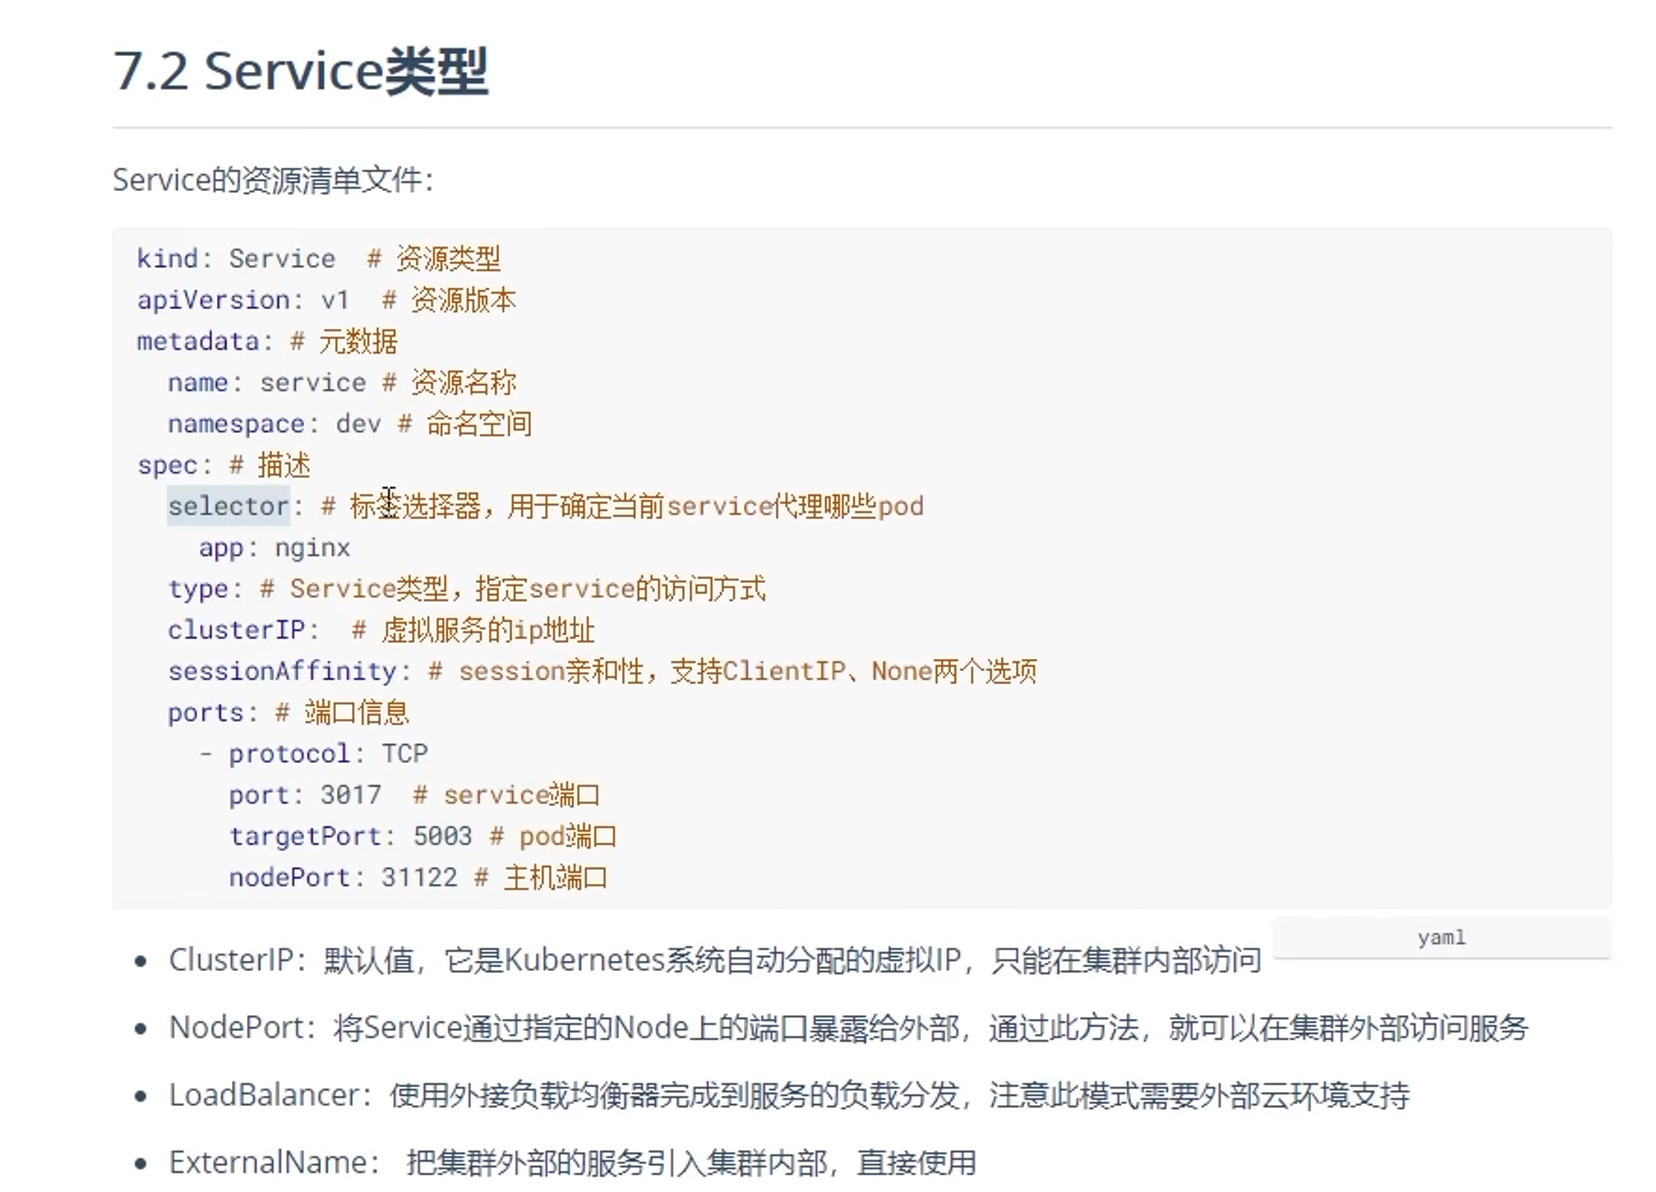This screenshot has width=1656, height=1192.
Task: Click the "yaml" language label
Action: tap(1441, 937)
